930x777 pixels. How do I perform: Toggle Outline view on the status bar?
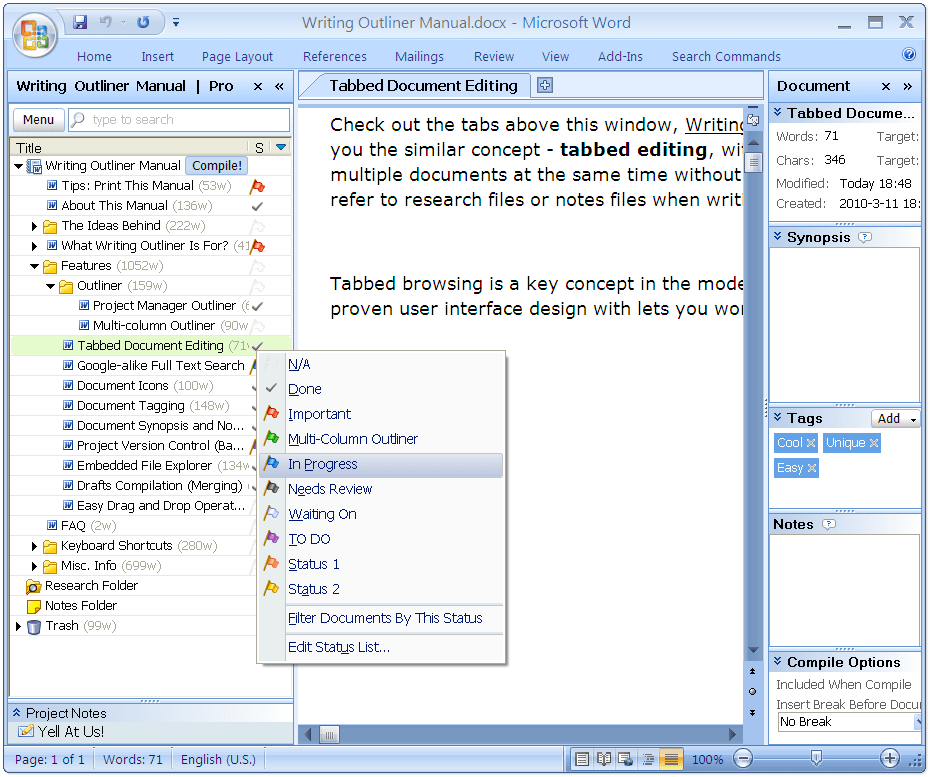pos(647,759)
